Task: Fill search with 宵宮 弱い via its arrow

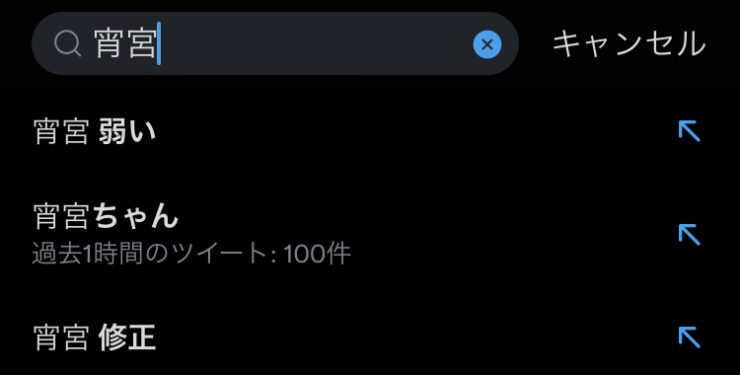Action: click(x=689, y=131)
